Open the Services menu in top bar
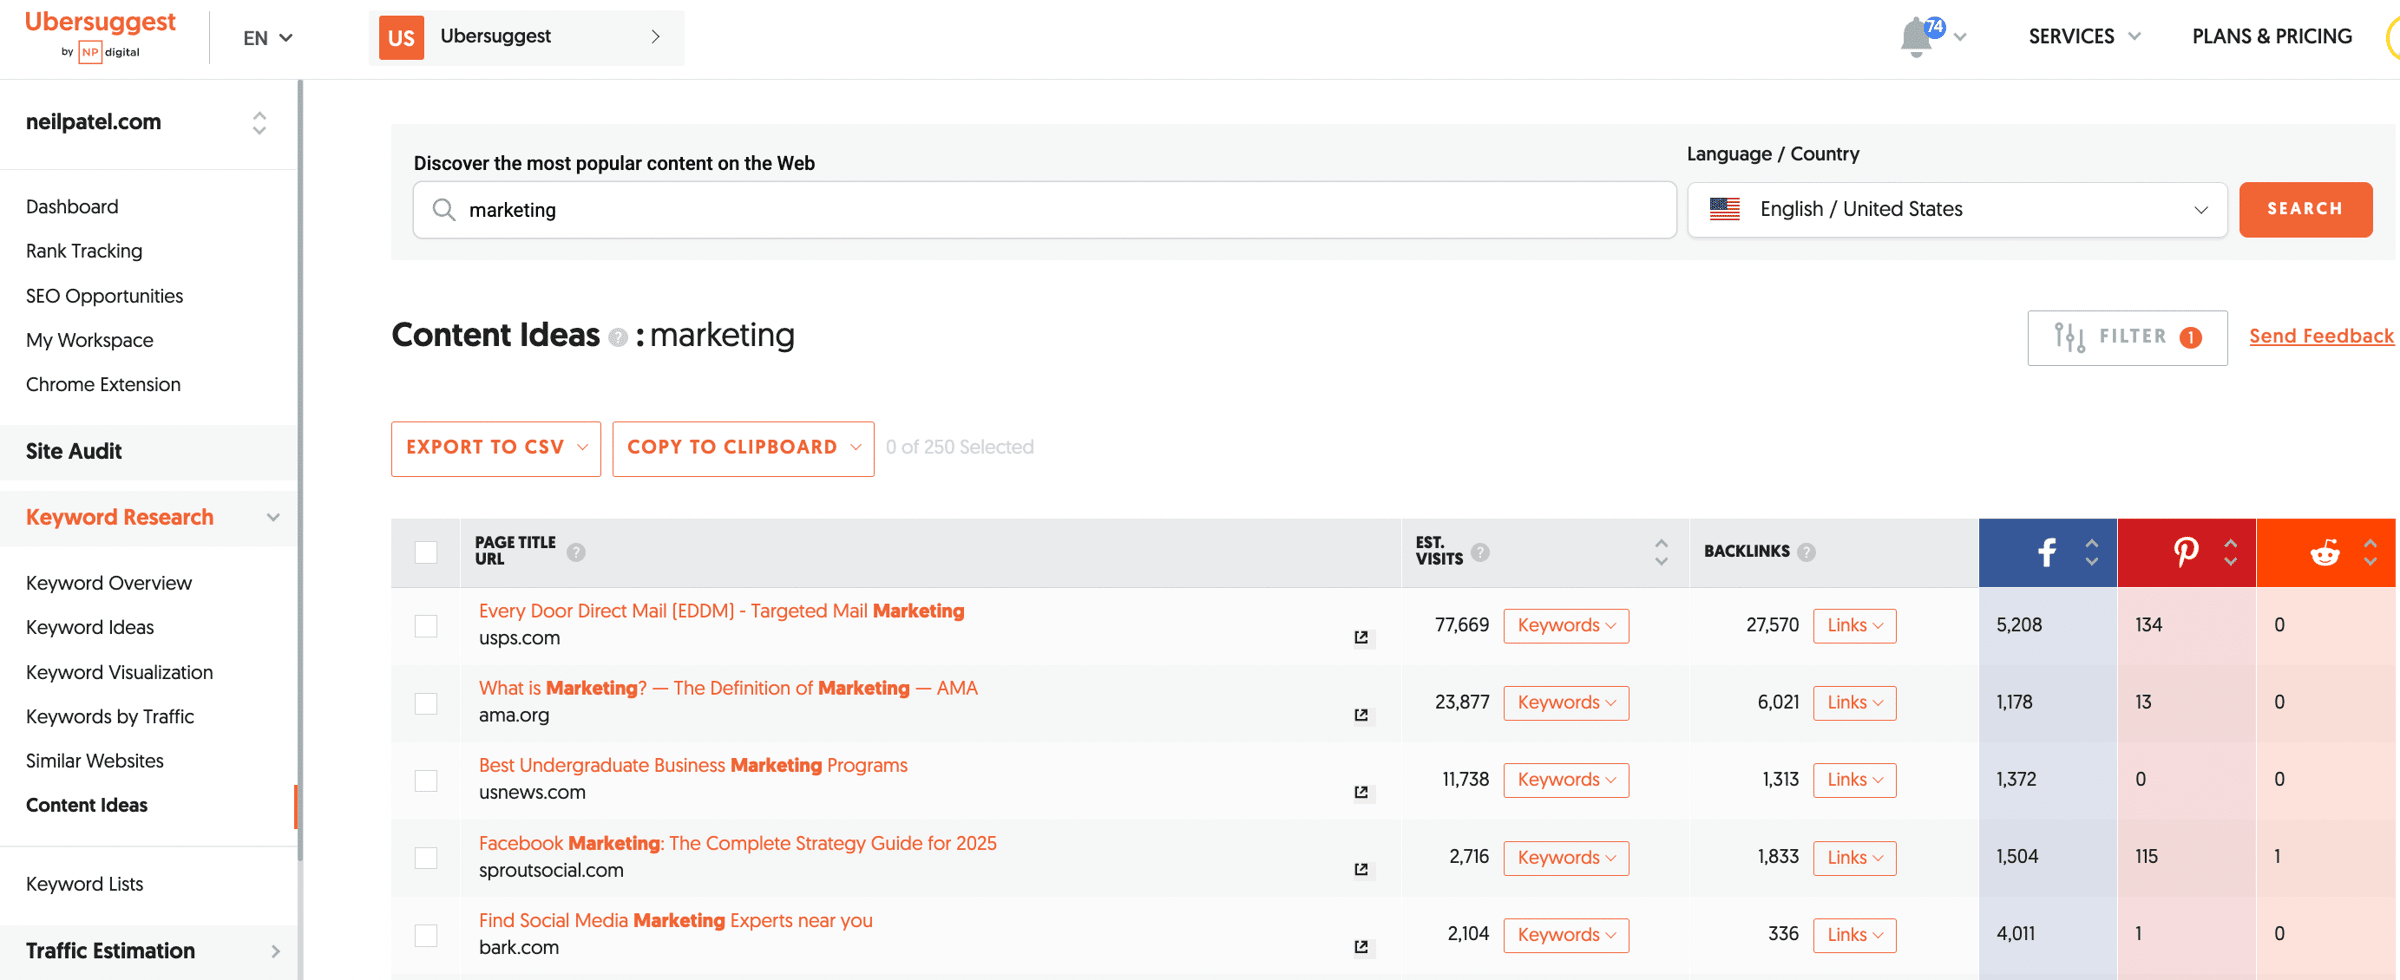The image size is (2400, 980). (2084, 37)
